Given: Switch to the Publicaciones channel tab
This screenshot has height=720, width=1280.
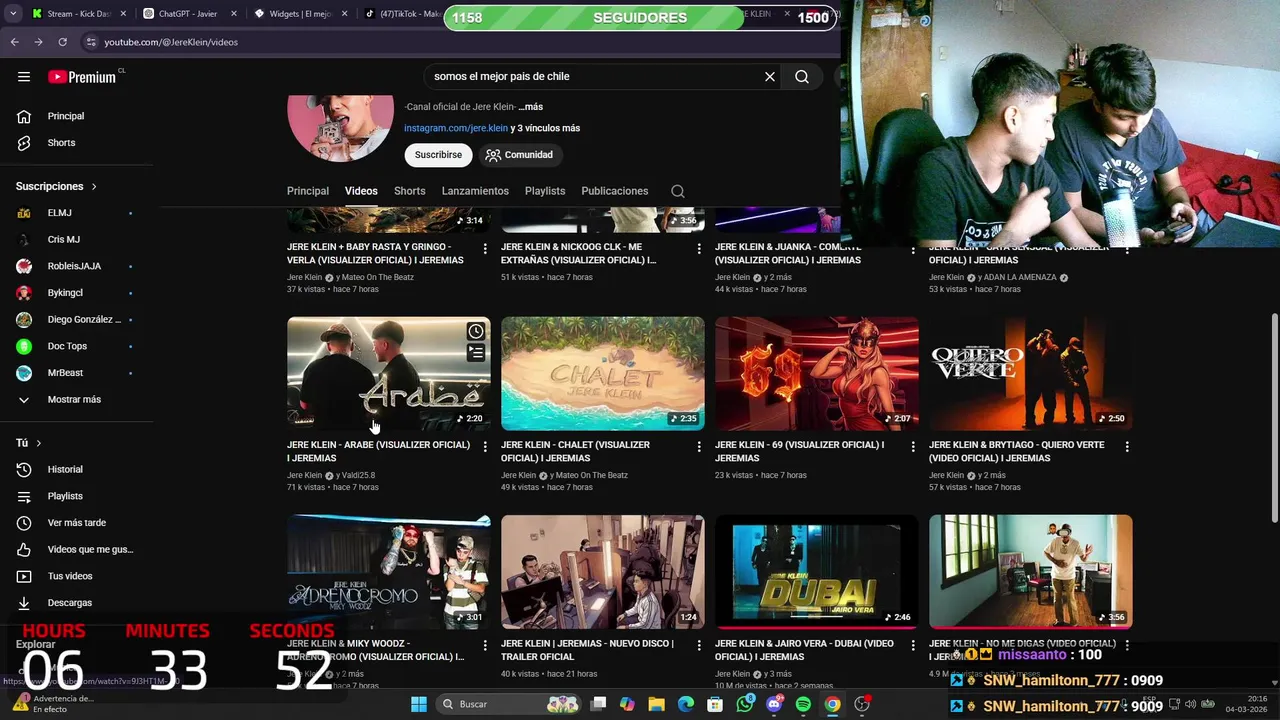Looking at the screenshot, I should pyautogui.click(x=615, y=191).
